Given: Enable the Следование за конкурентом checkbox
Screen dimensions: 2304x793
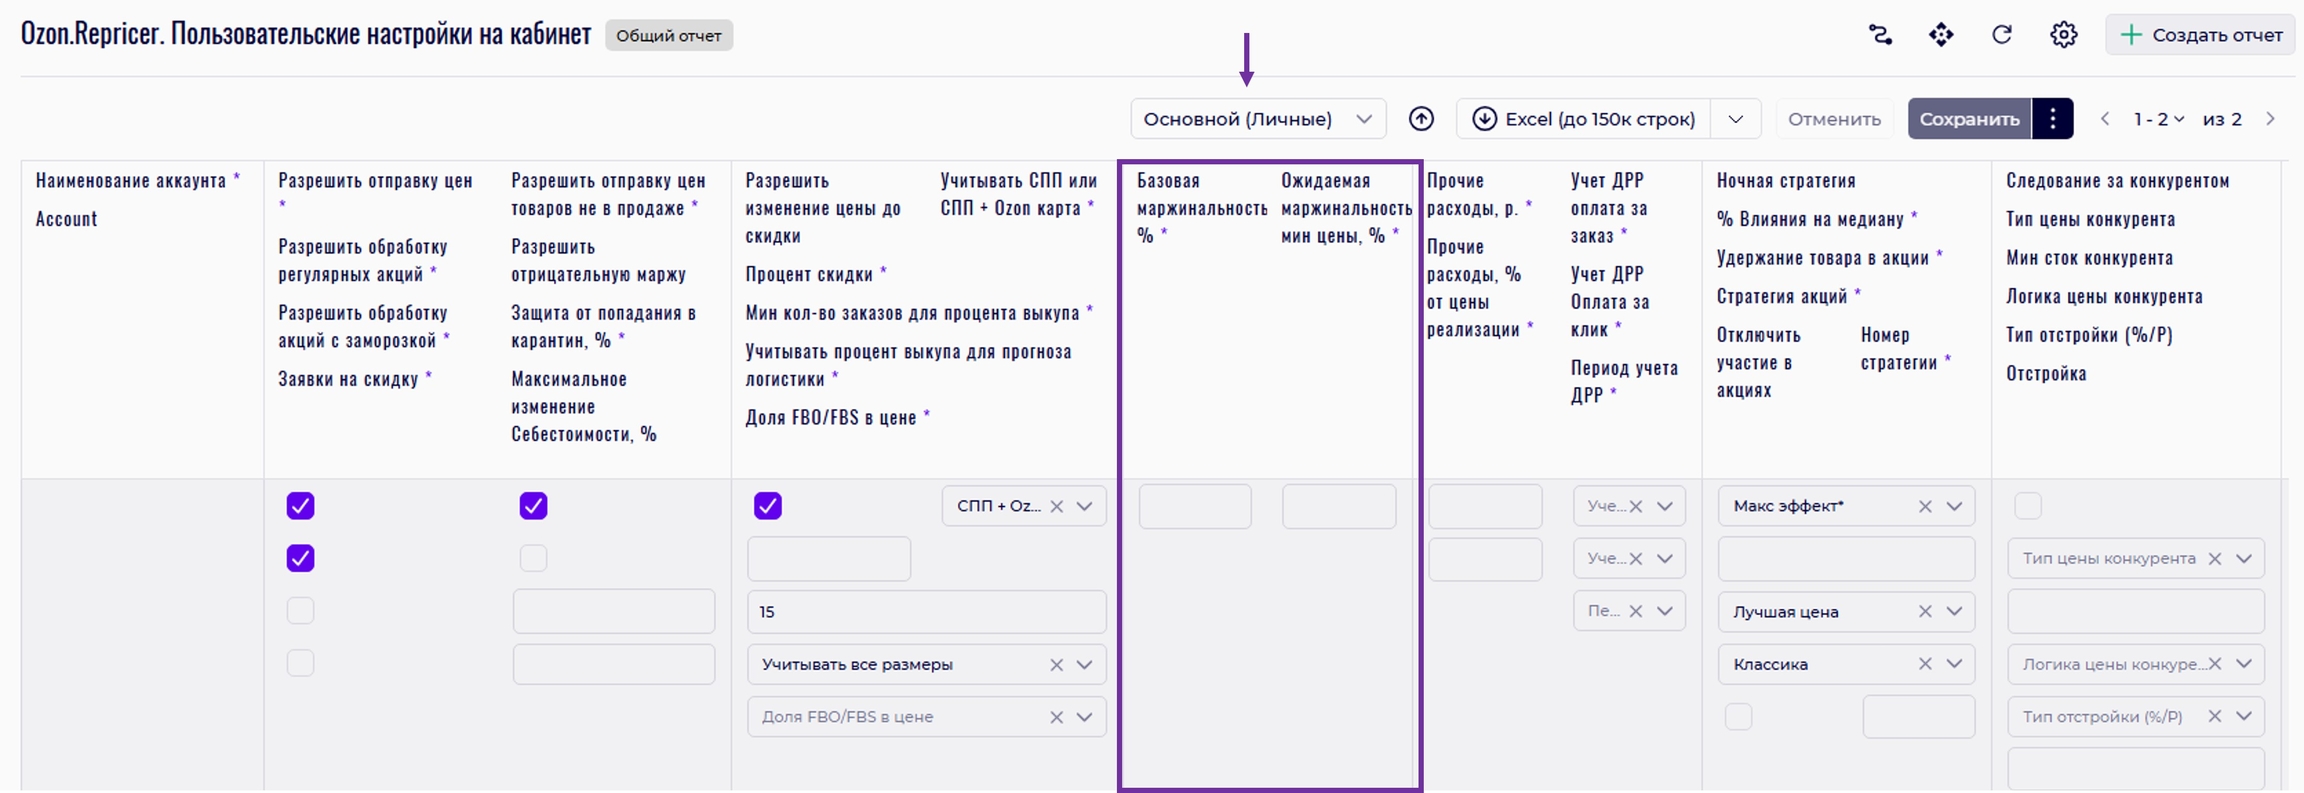Looking at the screenshot, I should tap(2028, 506).
